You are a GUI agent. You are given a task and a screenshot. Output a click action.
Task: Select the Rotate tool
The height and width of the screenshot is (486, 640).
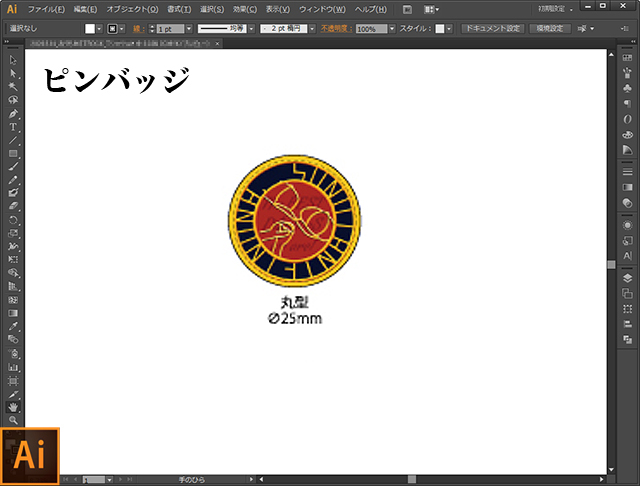(13, 220)
